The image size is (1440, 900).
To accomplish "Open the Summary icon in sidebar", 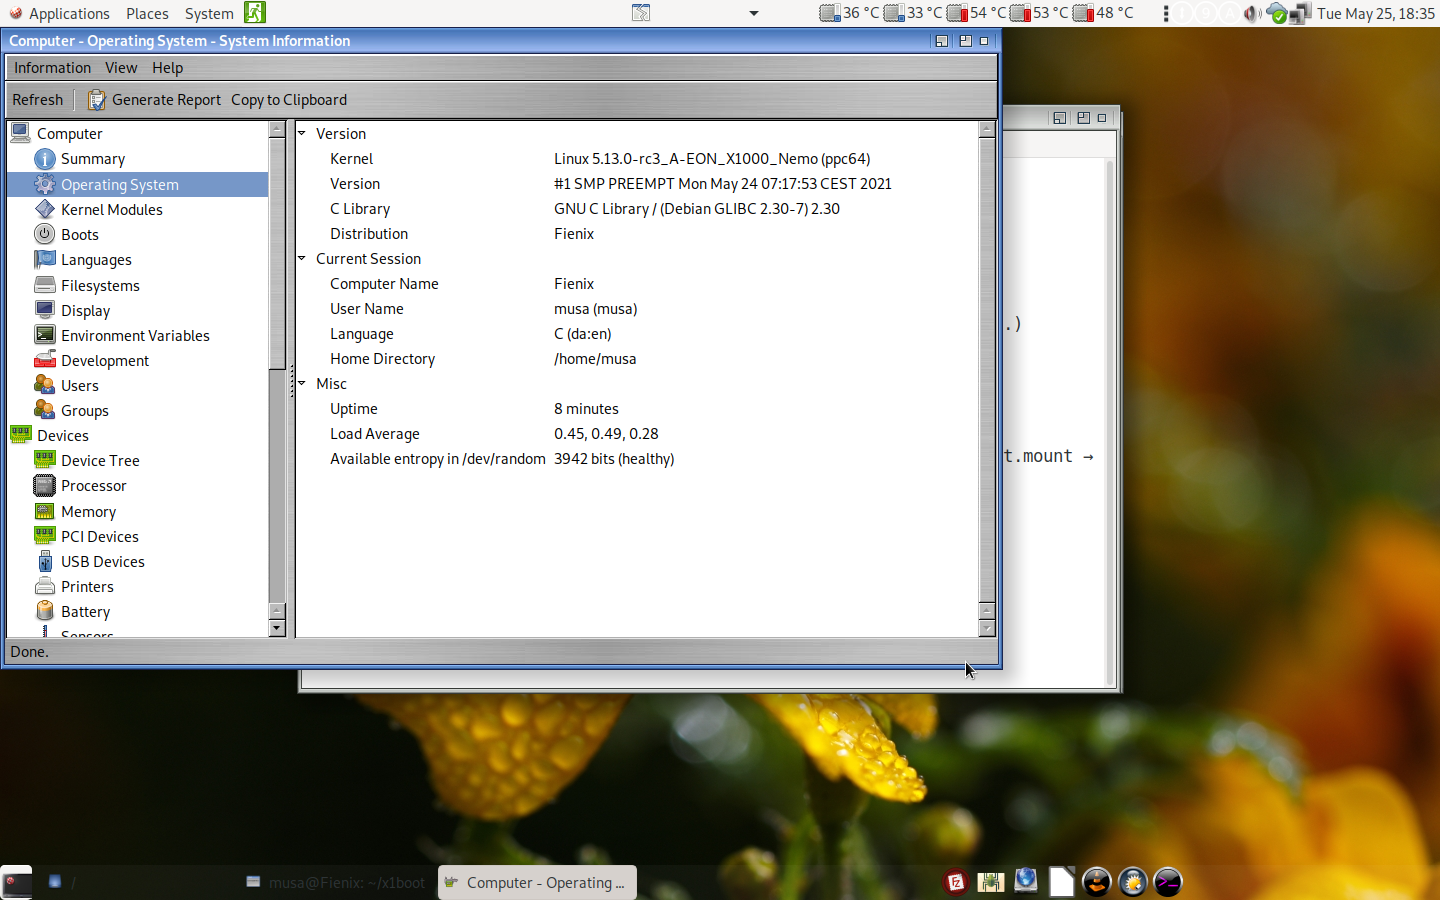I will pyautogui.click(x=45, y=159).
